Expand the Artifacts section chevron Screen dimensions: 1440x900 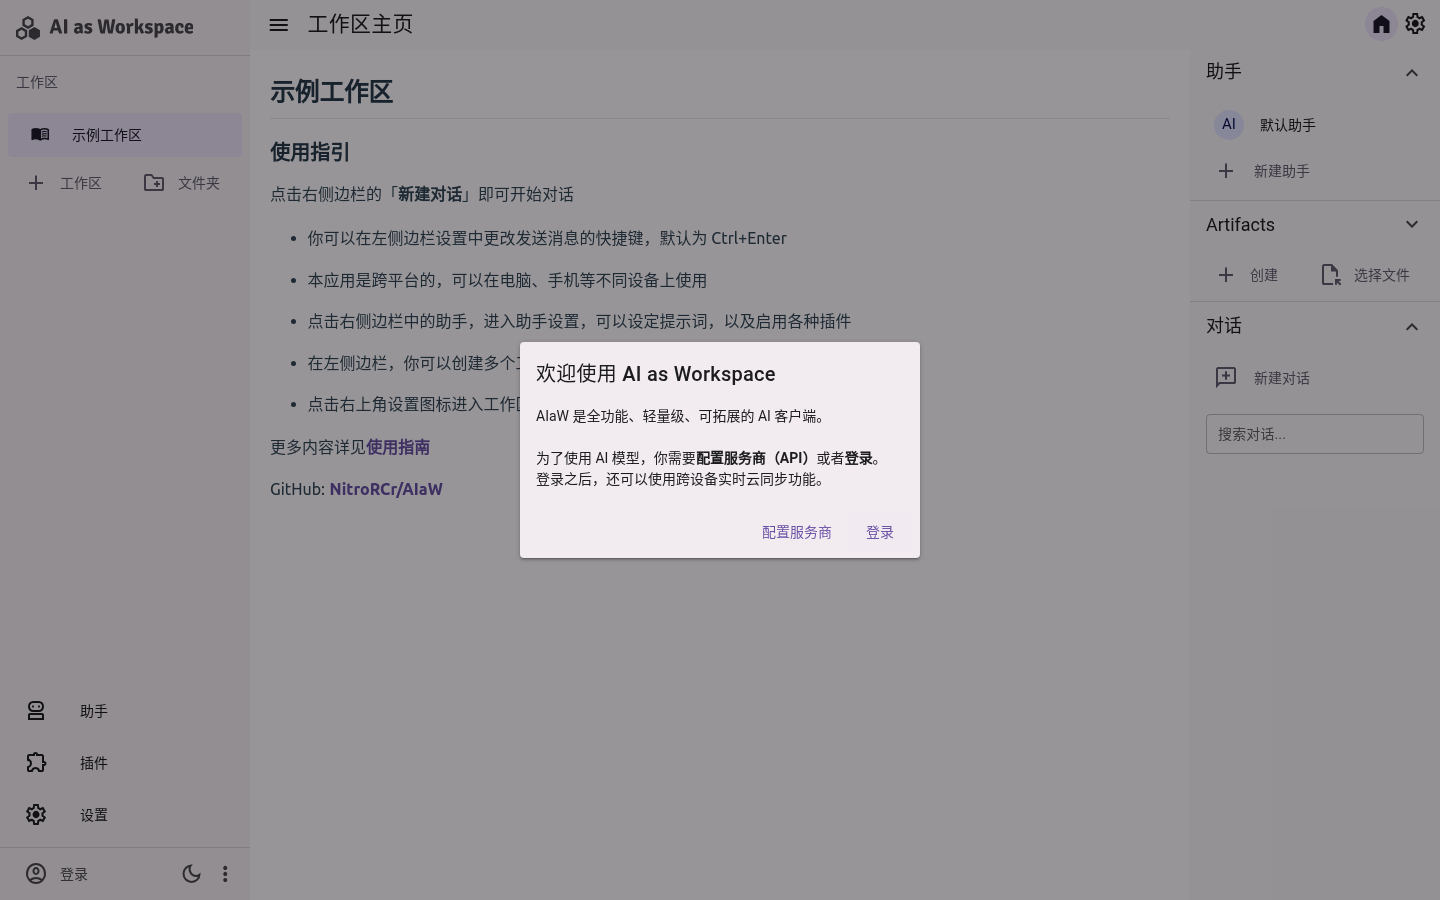coord(1412,224)
